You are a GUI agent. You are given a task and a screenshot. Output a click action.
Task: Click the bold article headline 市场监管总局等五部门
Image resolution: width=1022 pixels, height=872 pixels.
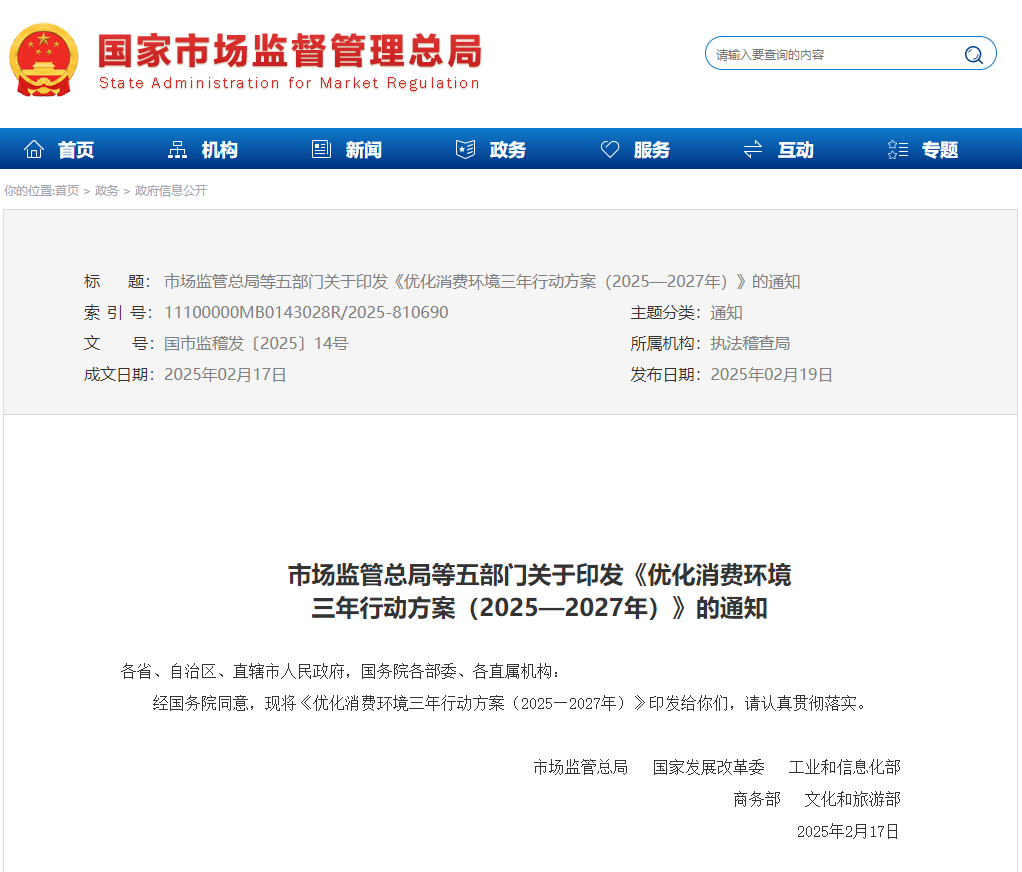coord(539,591)
